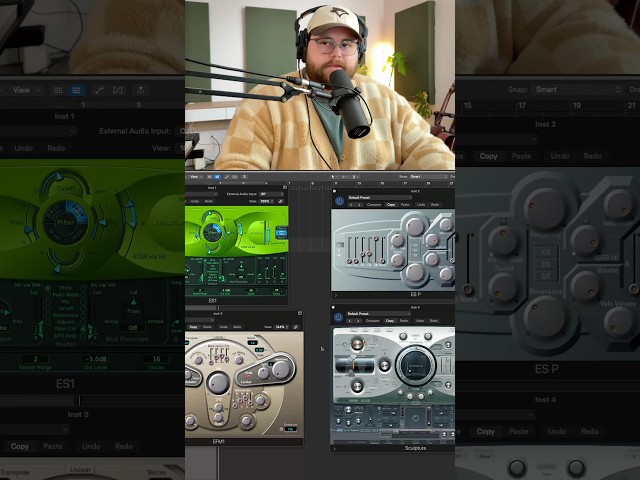640x480 pixels.
Task: Select the top octave button in ES P
Action: pyautogui.click(x=339, y=245)
